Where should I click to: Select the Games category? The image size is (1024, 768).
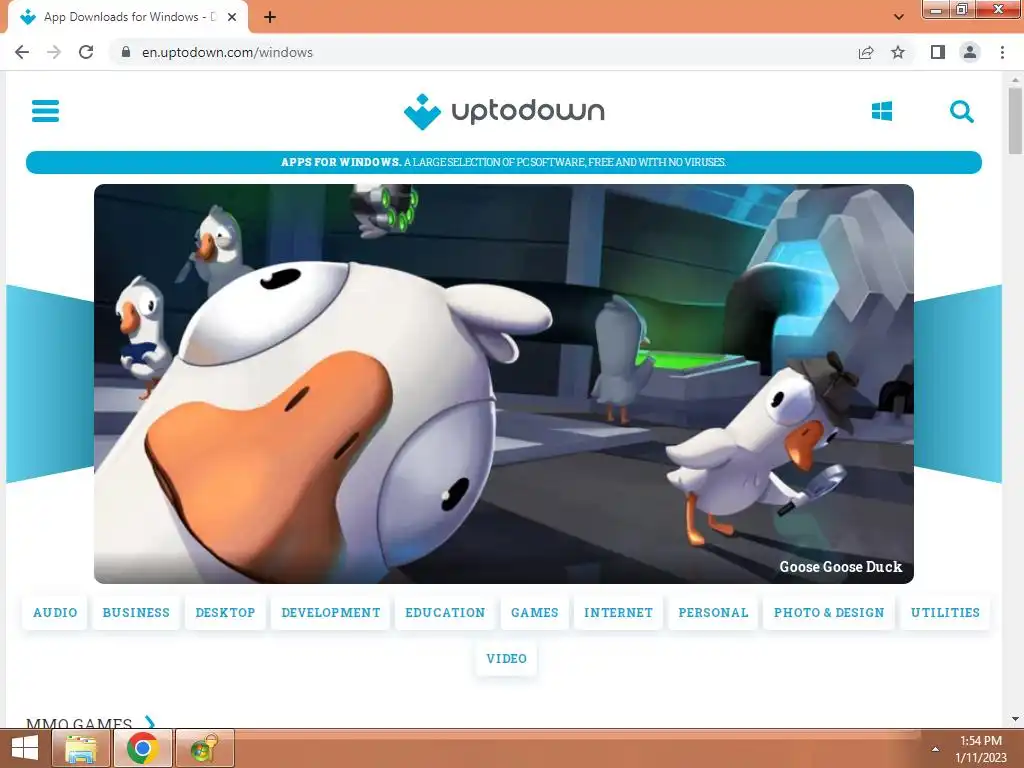point(534,613)
